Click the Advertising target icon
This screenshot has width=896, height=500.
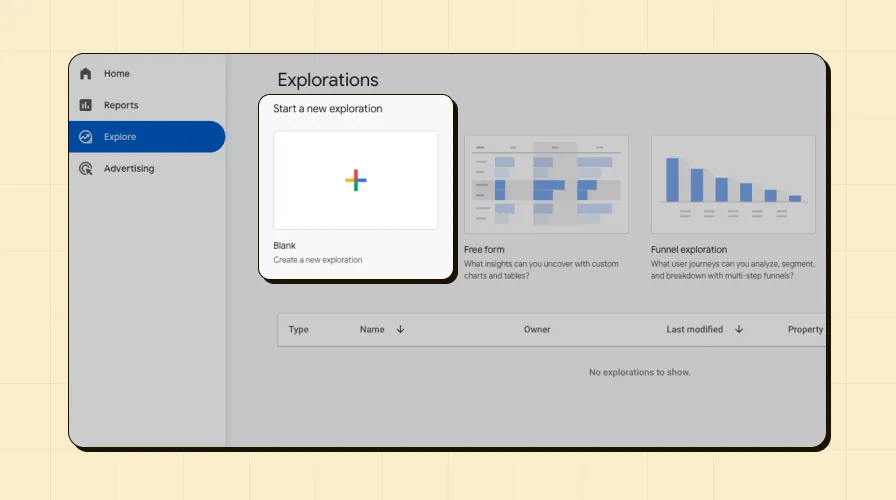click(86, 169)
